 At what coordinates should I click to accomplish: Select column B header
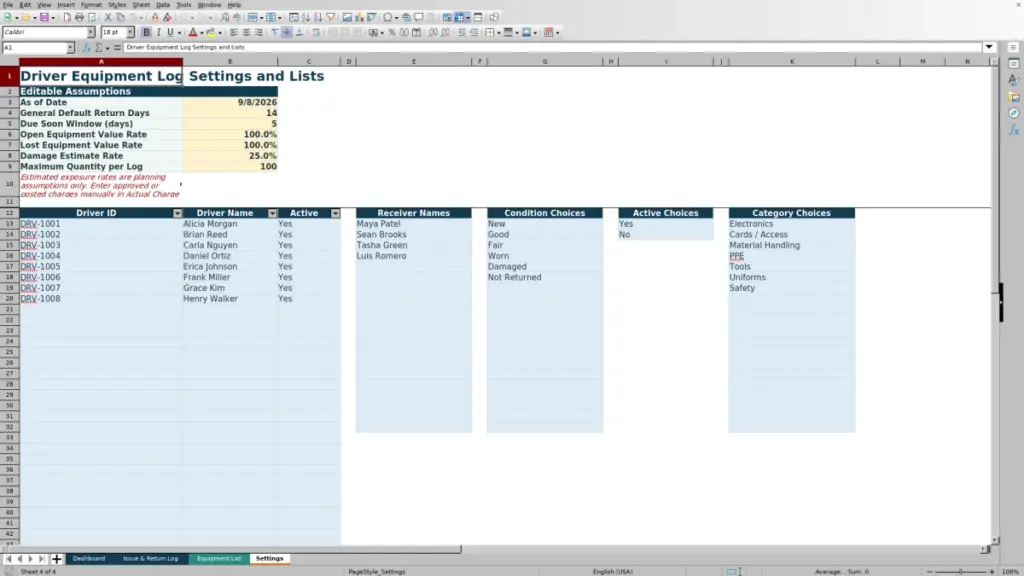(230, 61)
